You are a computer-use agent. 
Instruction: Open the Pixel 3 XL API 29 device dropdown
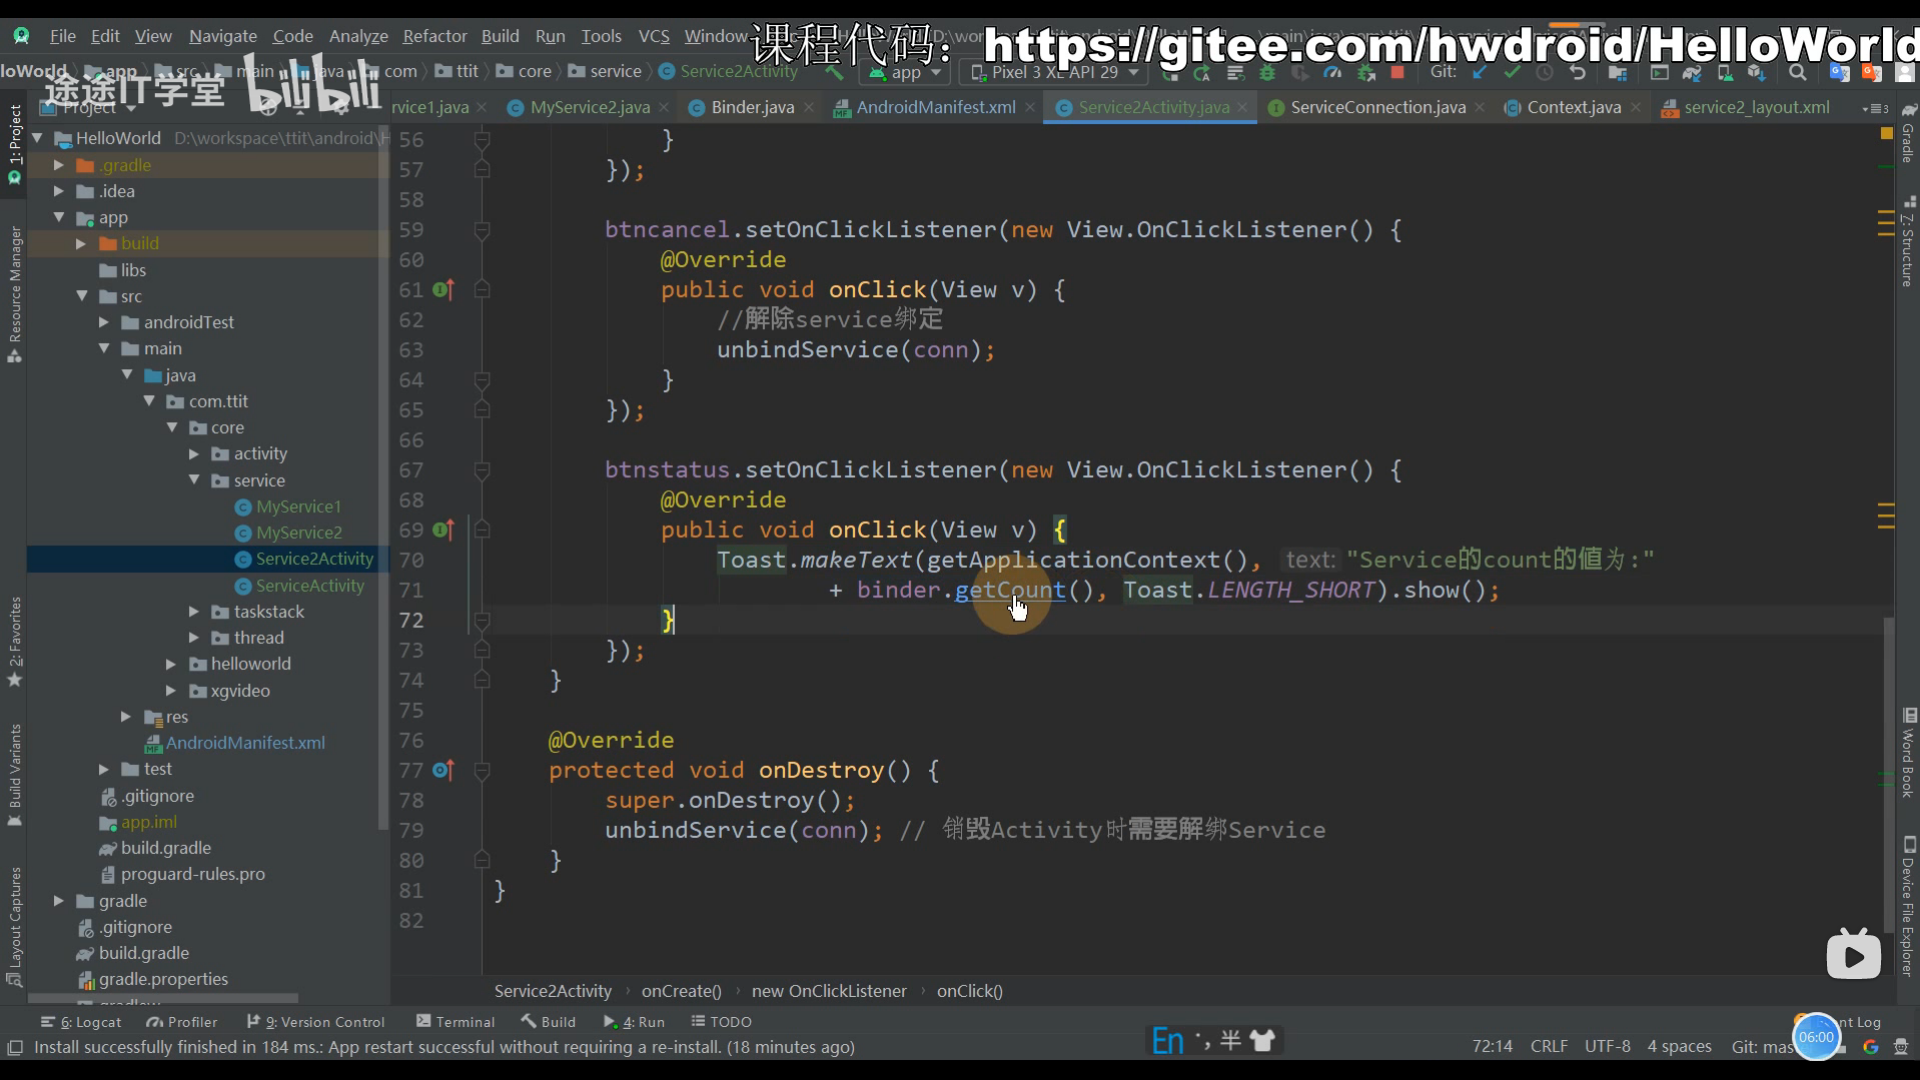click(x=1055, y=73)
